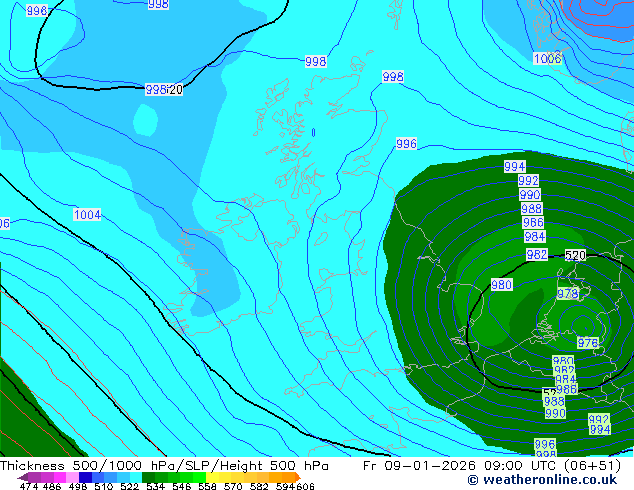Click the 998 label overlapping the black 20
This screenshot has width=634, height=490.
(x=156, y=90)
